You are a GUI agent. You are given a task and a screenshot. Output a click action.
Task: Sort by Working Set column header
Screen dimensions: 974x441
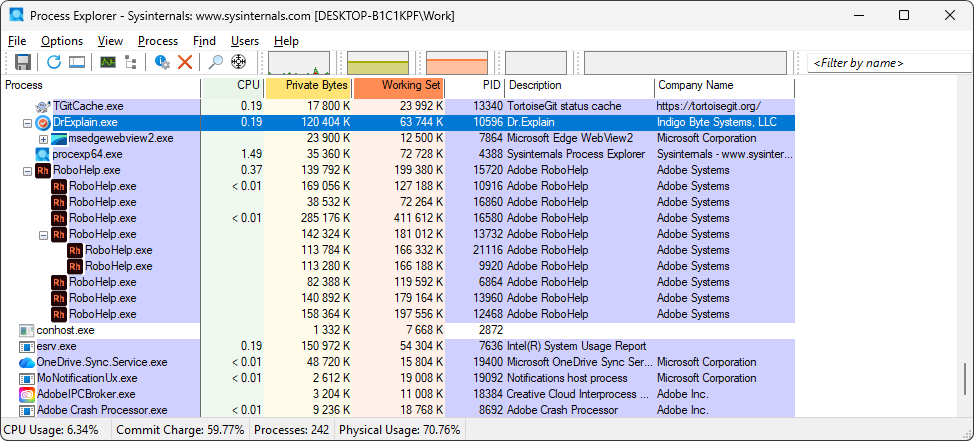[398, 86]
